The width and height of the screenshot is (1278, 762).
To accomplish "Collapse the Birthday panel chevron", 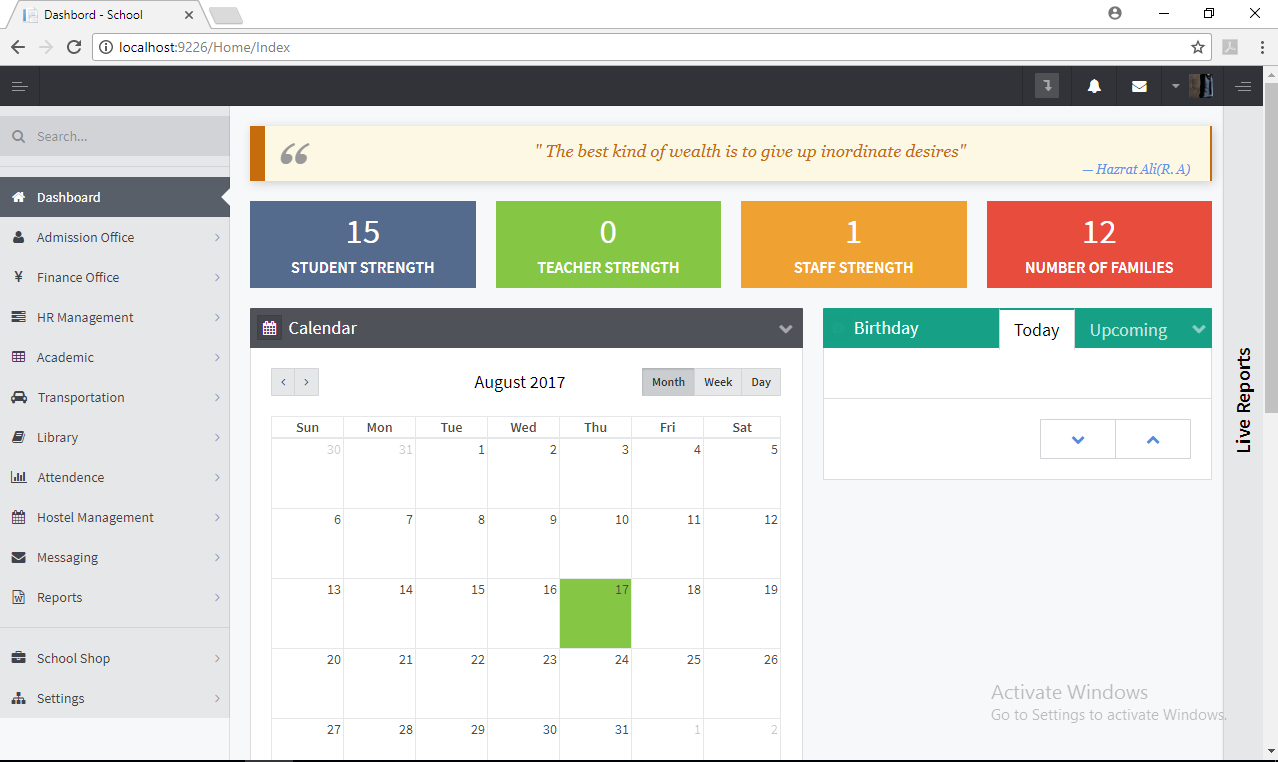I will (1198, 329).
